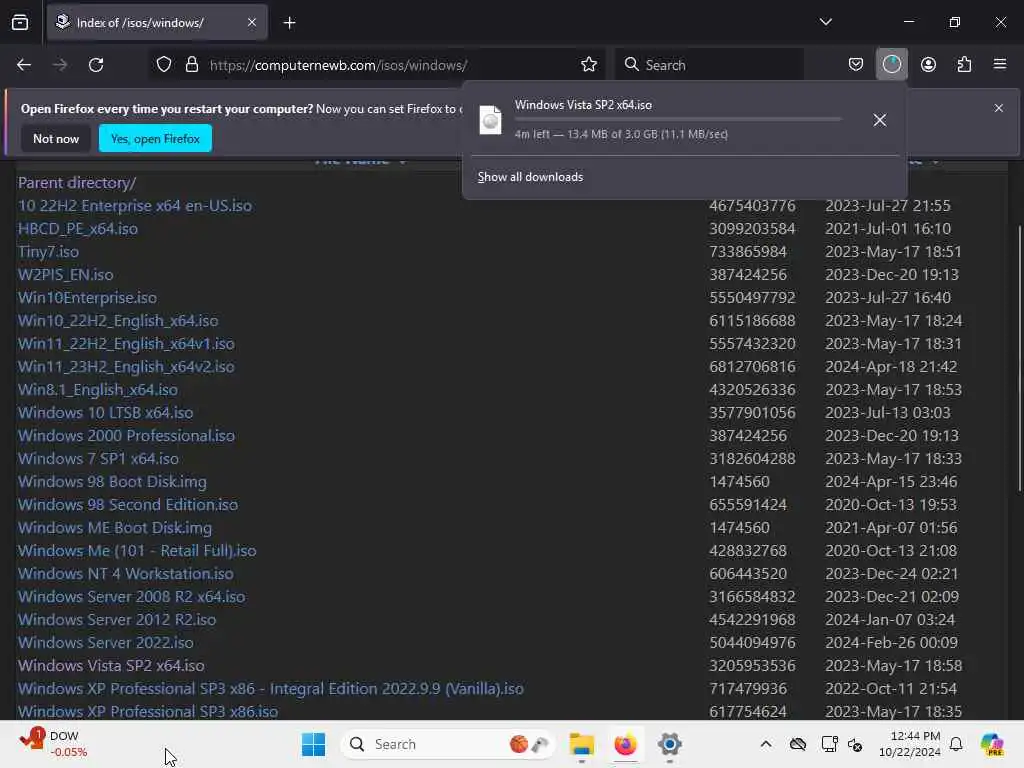This screenshot has width=1024, height=768.
Task: Click the page vertical scrollbar
Action: [x=1019, y=358]
